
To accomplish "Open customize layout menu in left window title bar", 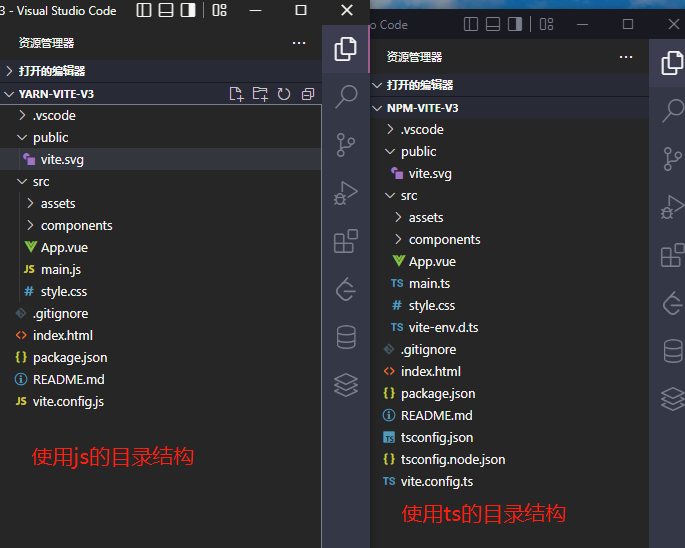I will pyautogui.click(x=220, y=10).
